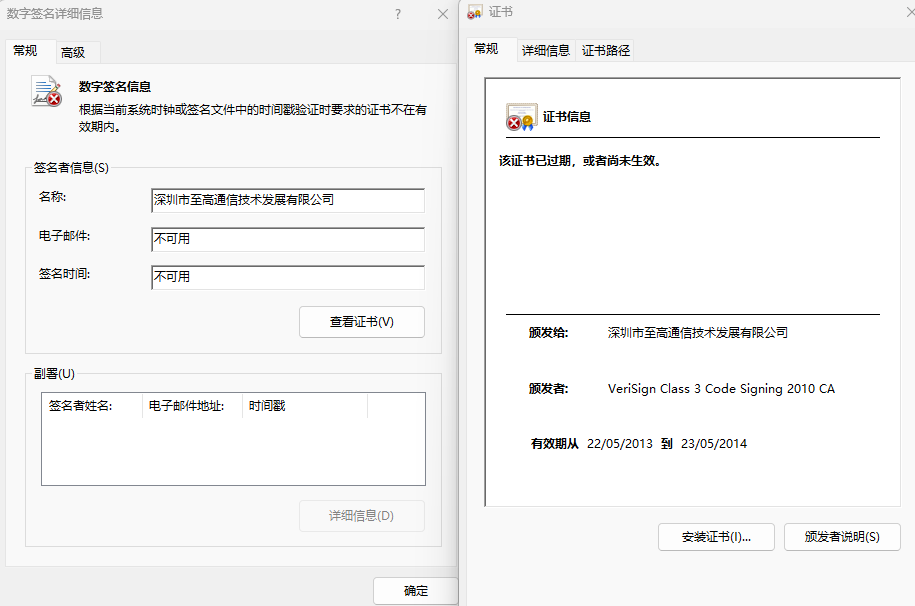
Task: Click the expiry date 23/05/2014
Action: [714, 444]
